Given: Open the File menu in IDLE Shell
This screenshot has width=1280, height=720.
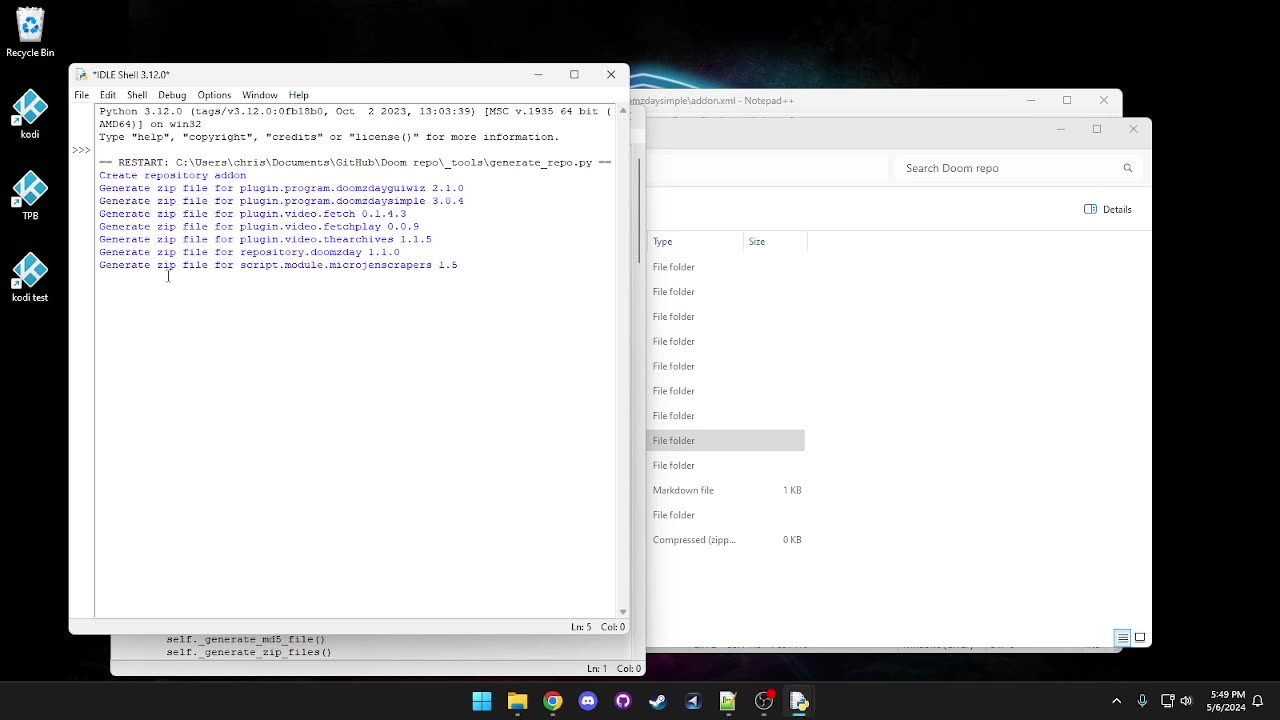Looking at the screenshot, I should (x=81, y=95).
